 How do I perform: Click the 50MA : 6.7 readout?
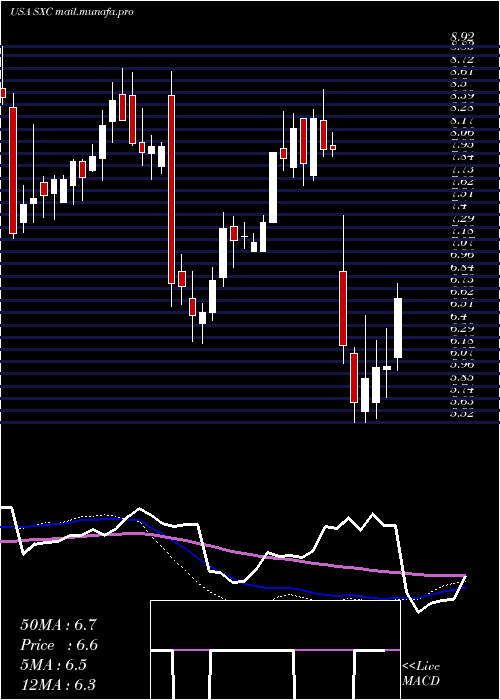58,625
